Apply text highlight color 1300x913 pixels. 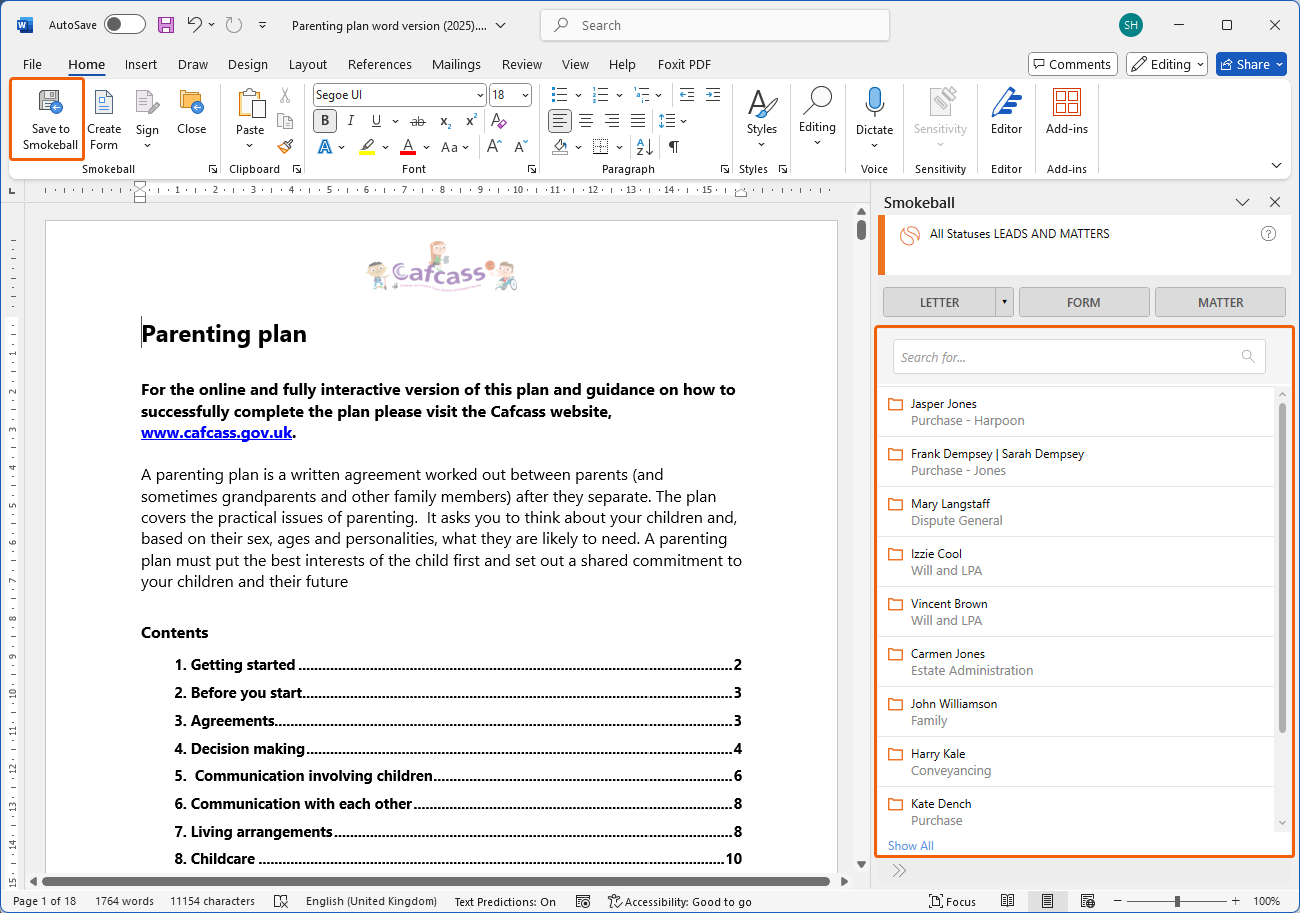pyautogui.click(x=367, y=147)
